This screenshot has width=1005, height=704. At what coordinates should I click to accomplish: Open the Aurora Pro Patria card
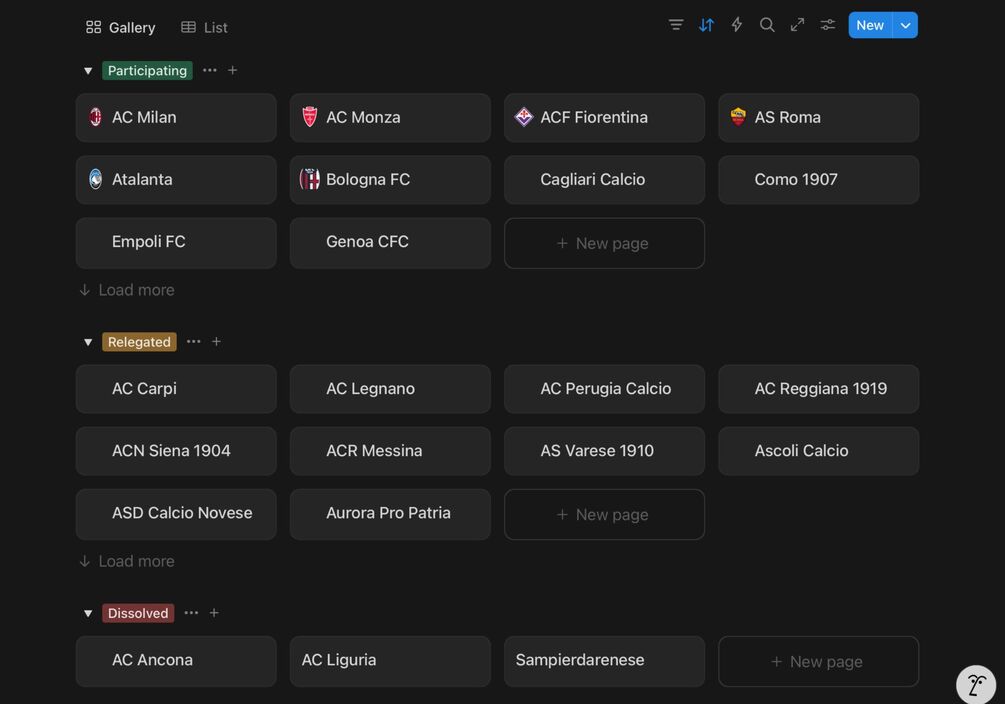[x=390, y=514]
